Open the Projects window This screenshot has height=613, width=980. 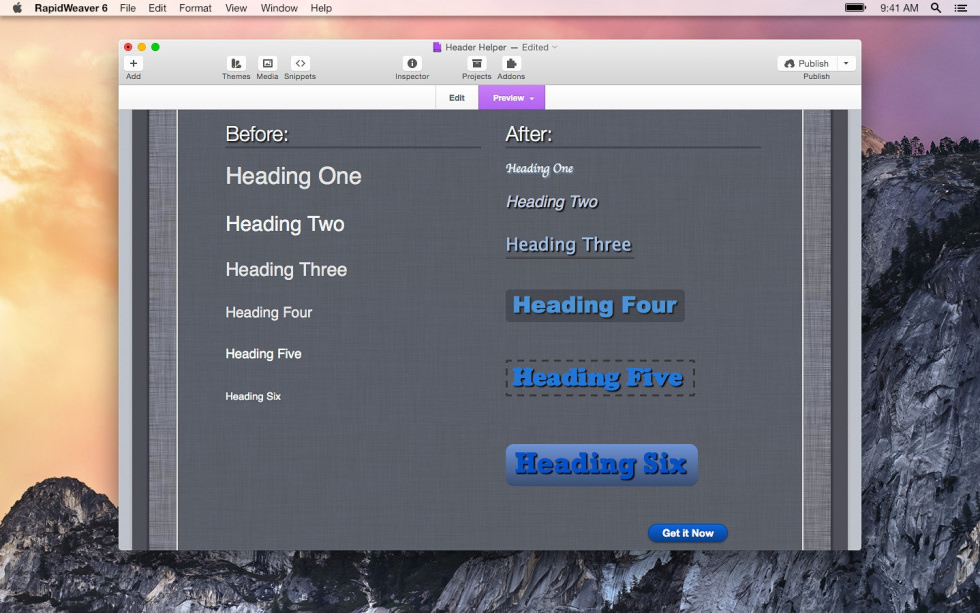coord(477,63)
